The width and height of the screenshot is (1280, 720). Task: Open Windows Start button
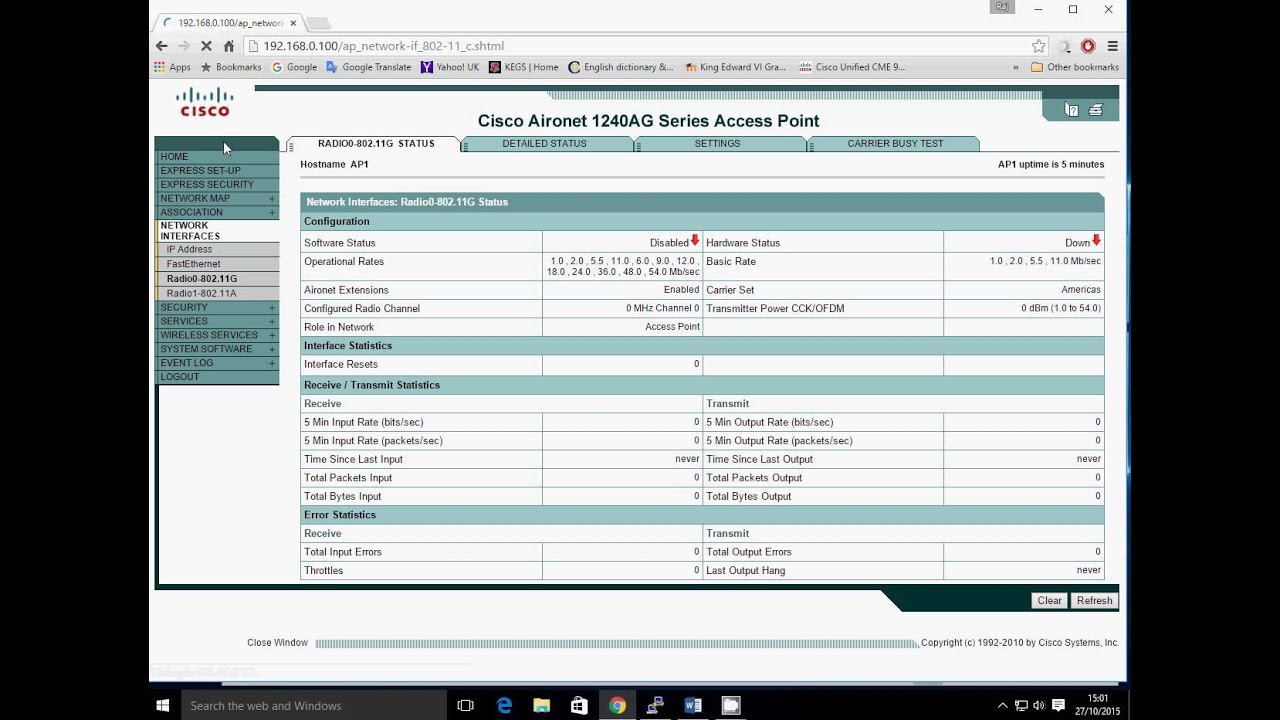(x=163, y=705)
